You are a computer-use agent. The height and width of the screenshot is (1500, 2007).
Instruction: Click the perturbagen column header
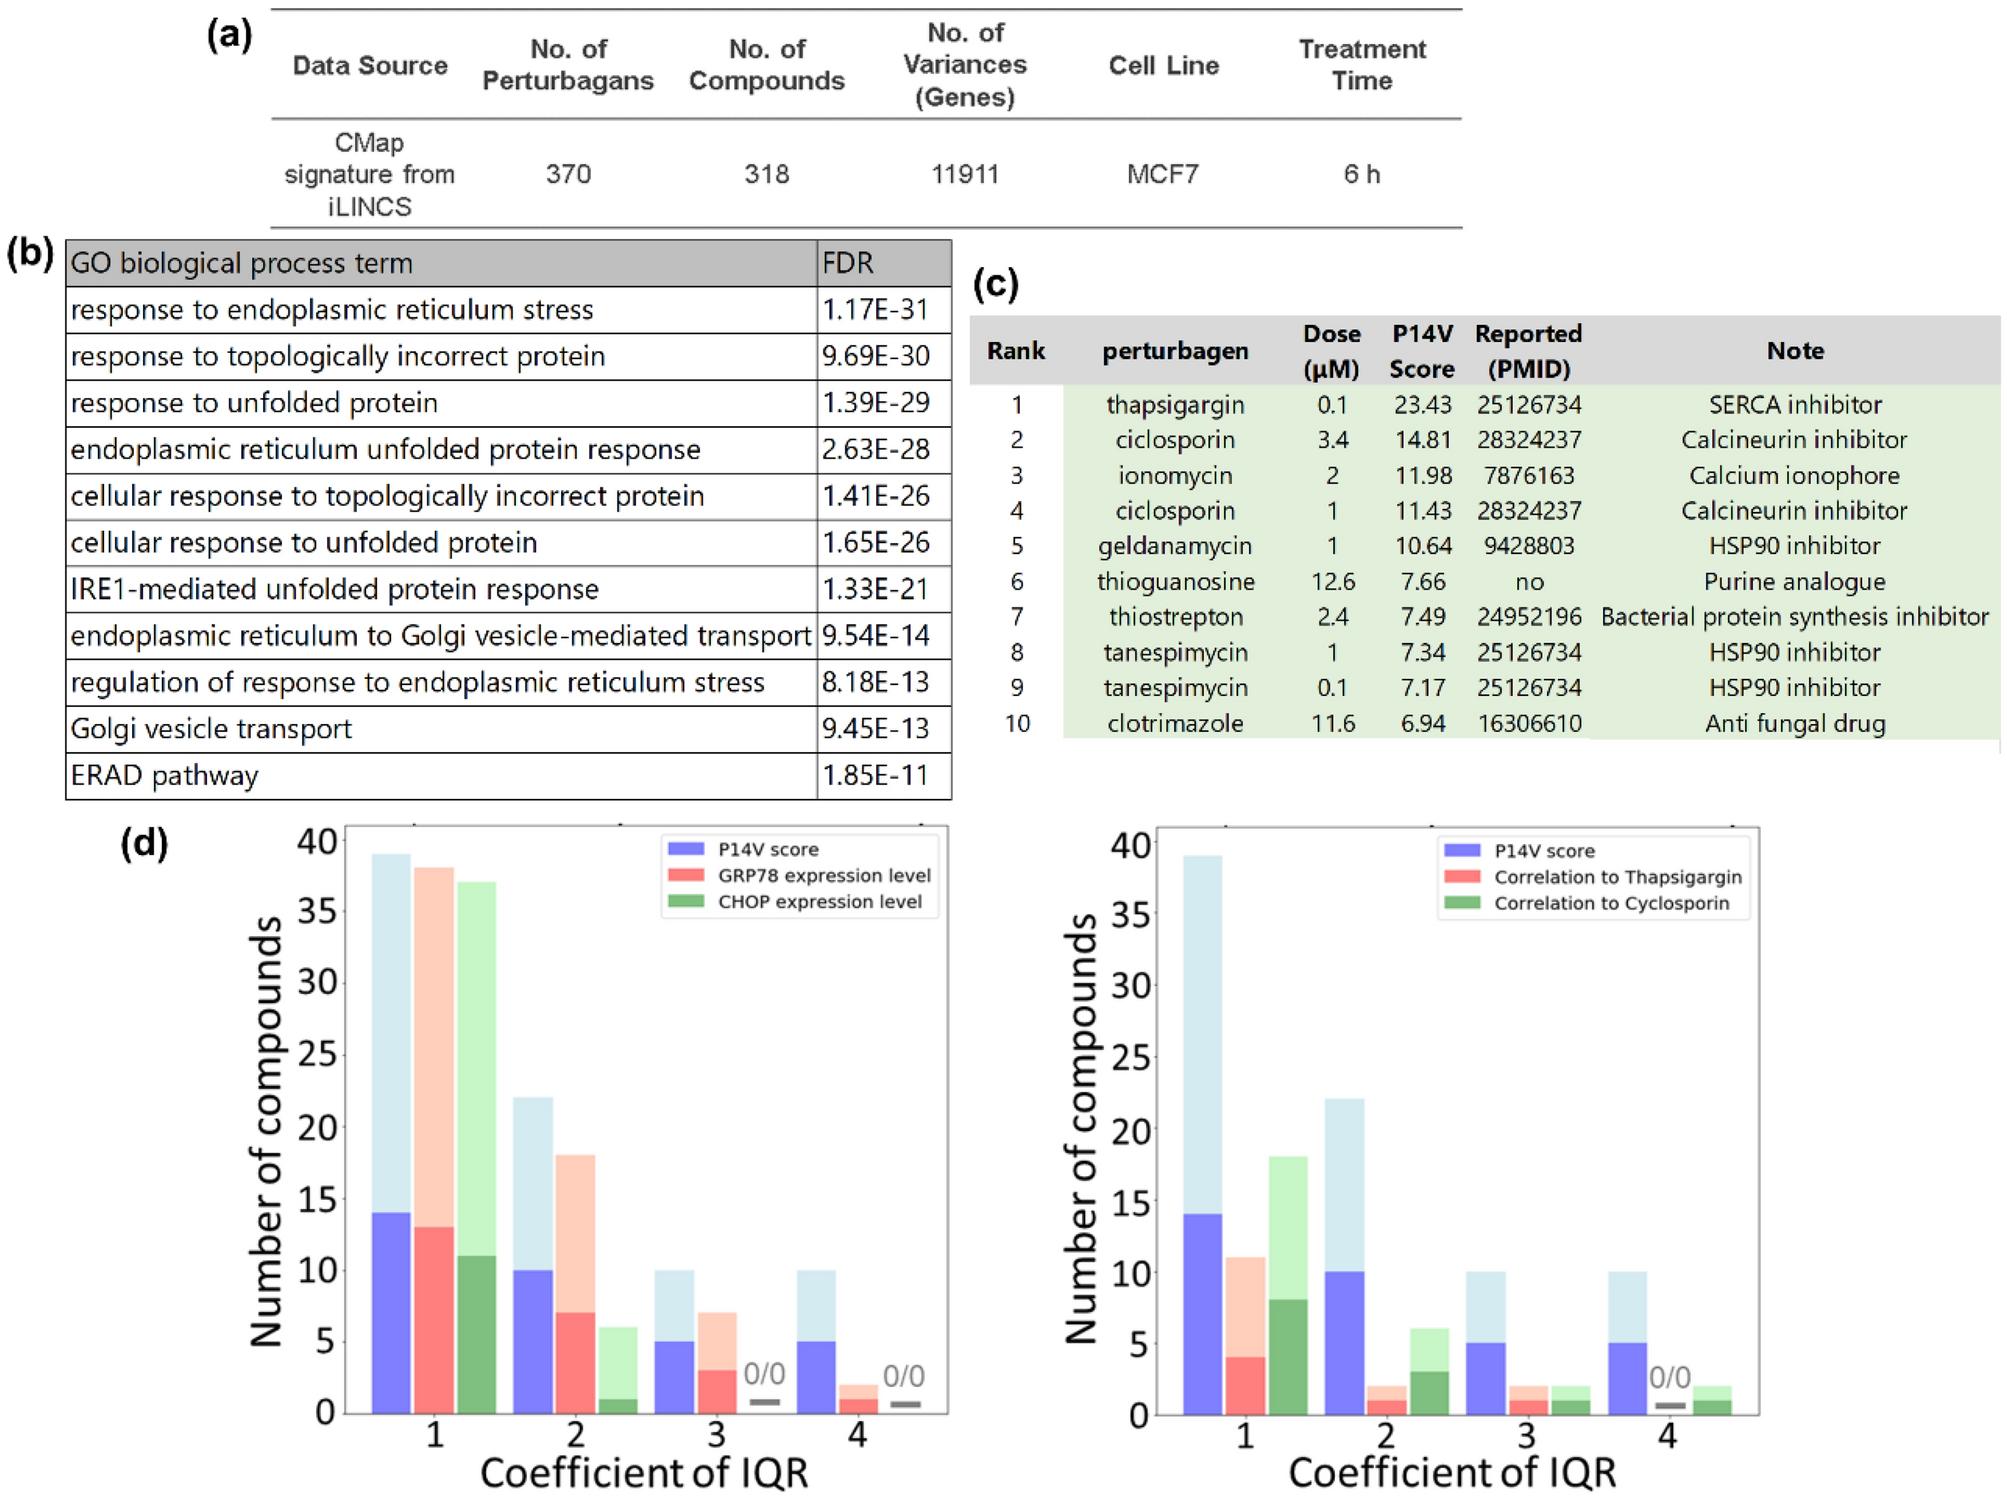1175,352
